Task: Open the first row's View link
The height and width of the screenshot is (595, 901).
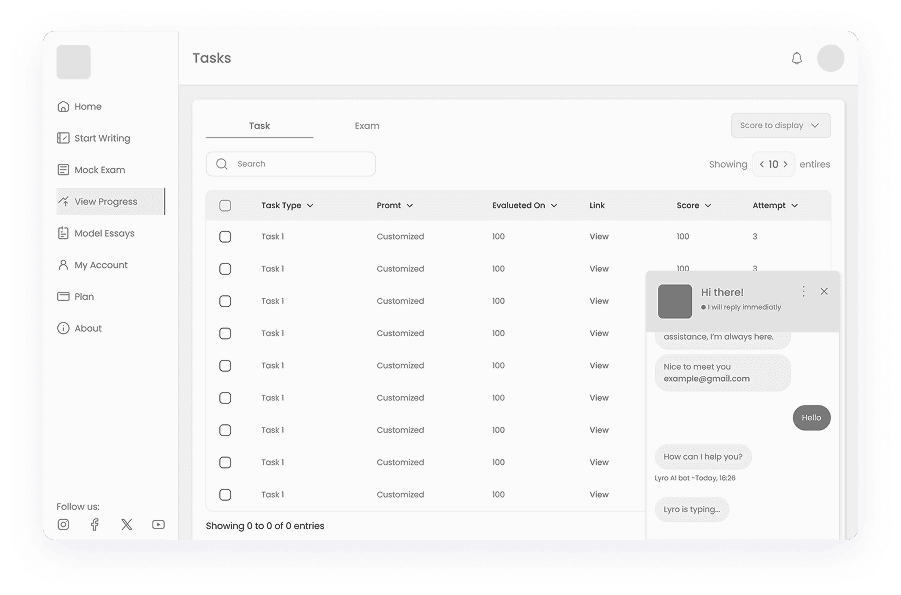Action: (x=598, y=236)
